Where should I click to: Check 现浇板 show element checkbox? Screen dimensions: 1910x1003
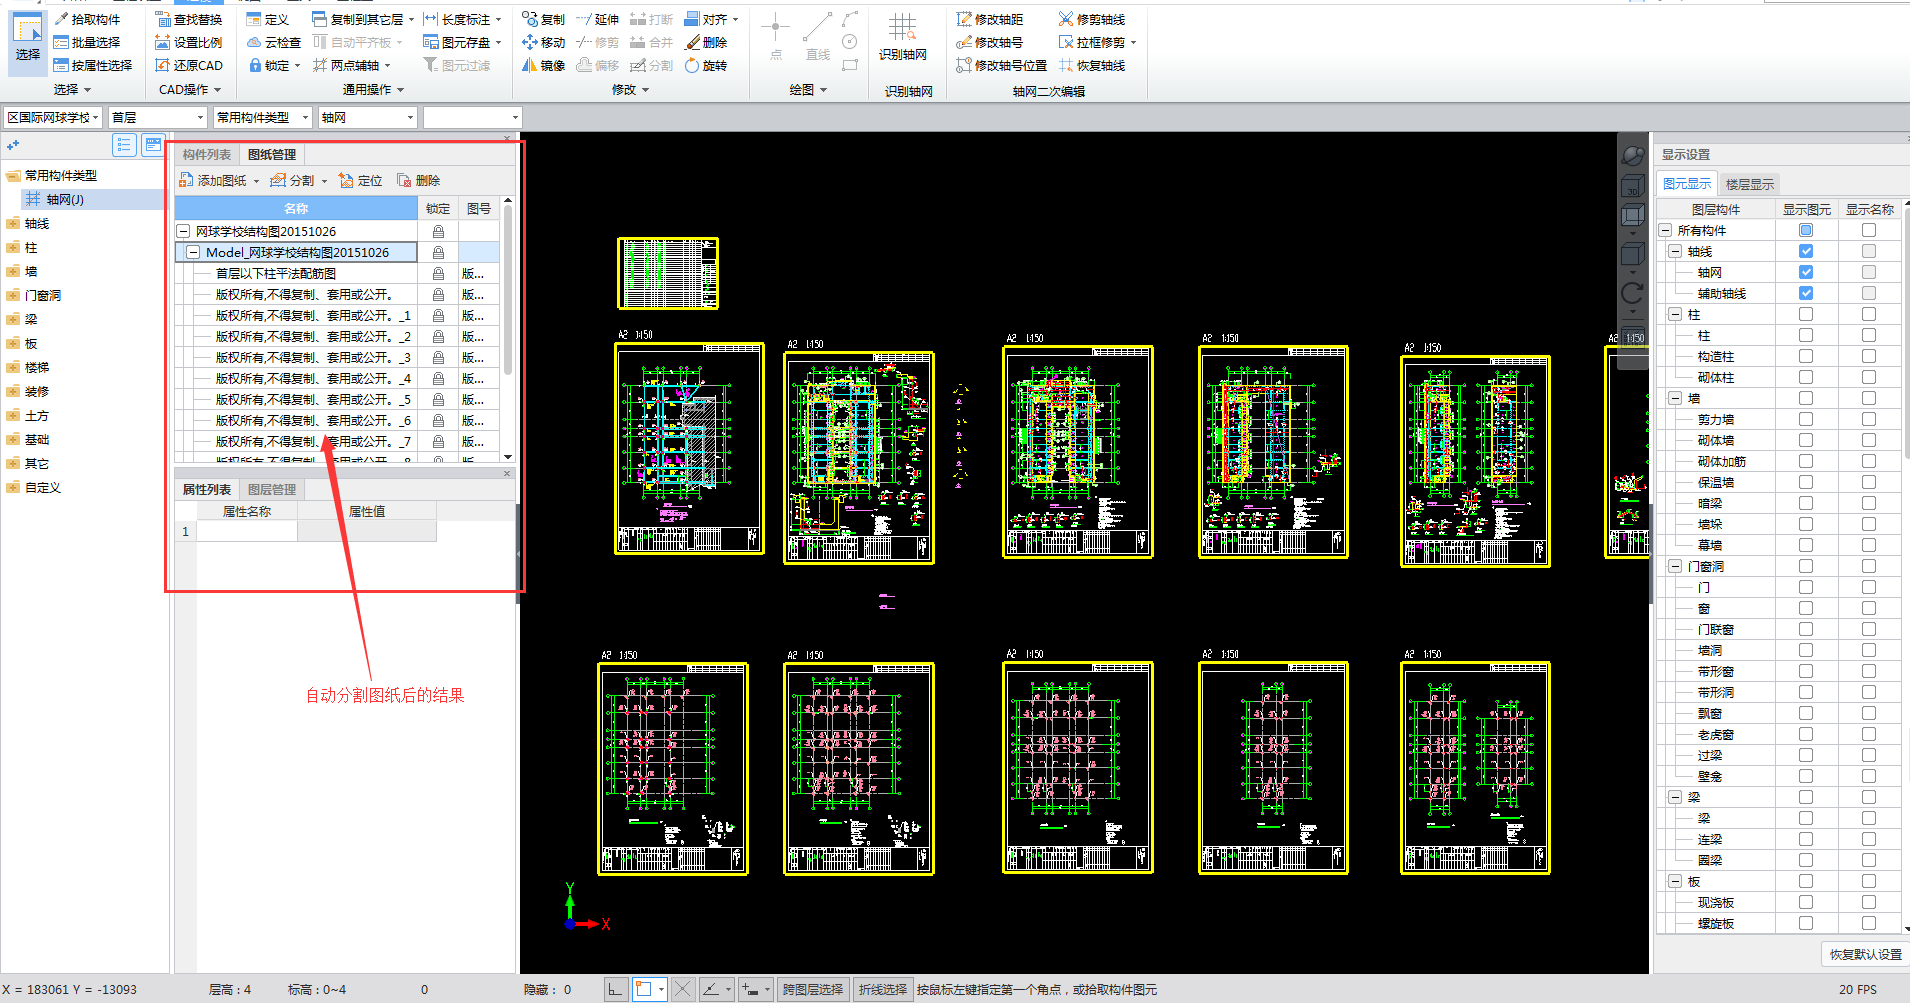tap(1806, 902)
